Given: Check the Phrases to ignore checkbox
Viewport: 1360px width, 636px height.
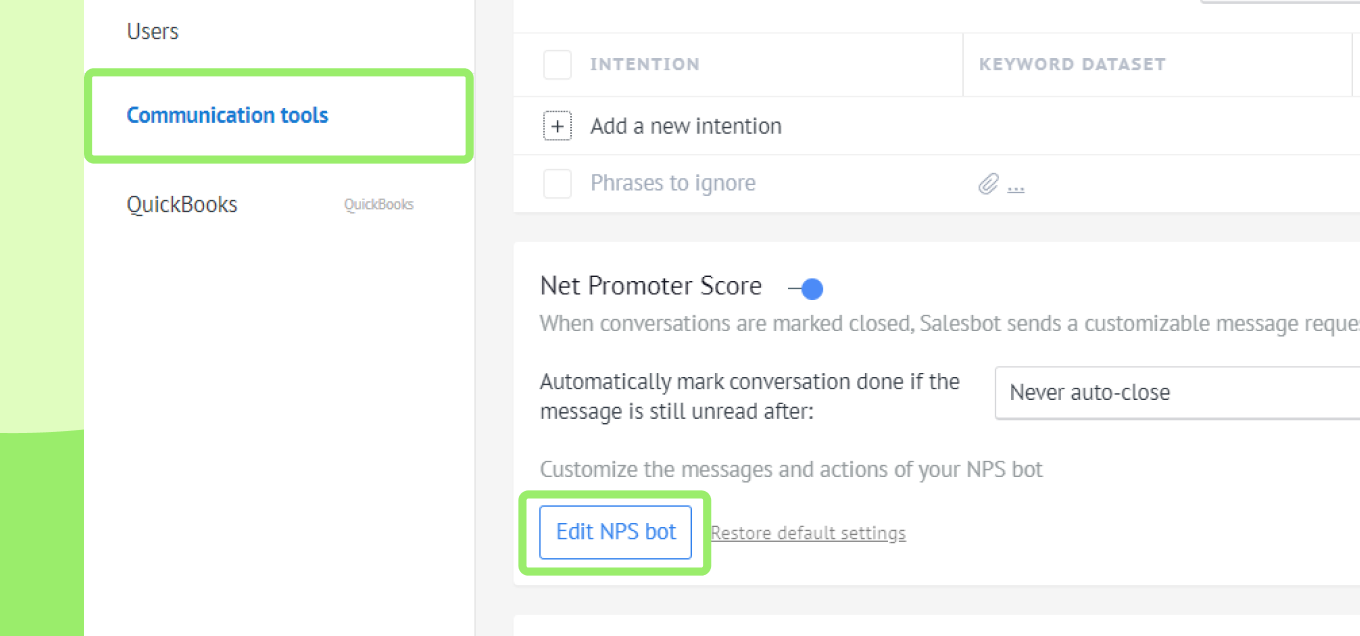Looking at the screenshot, I should pos(557,184).
